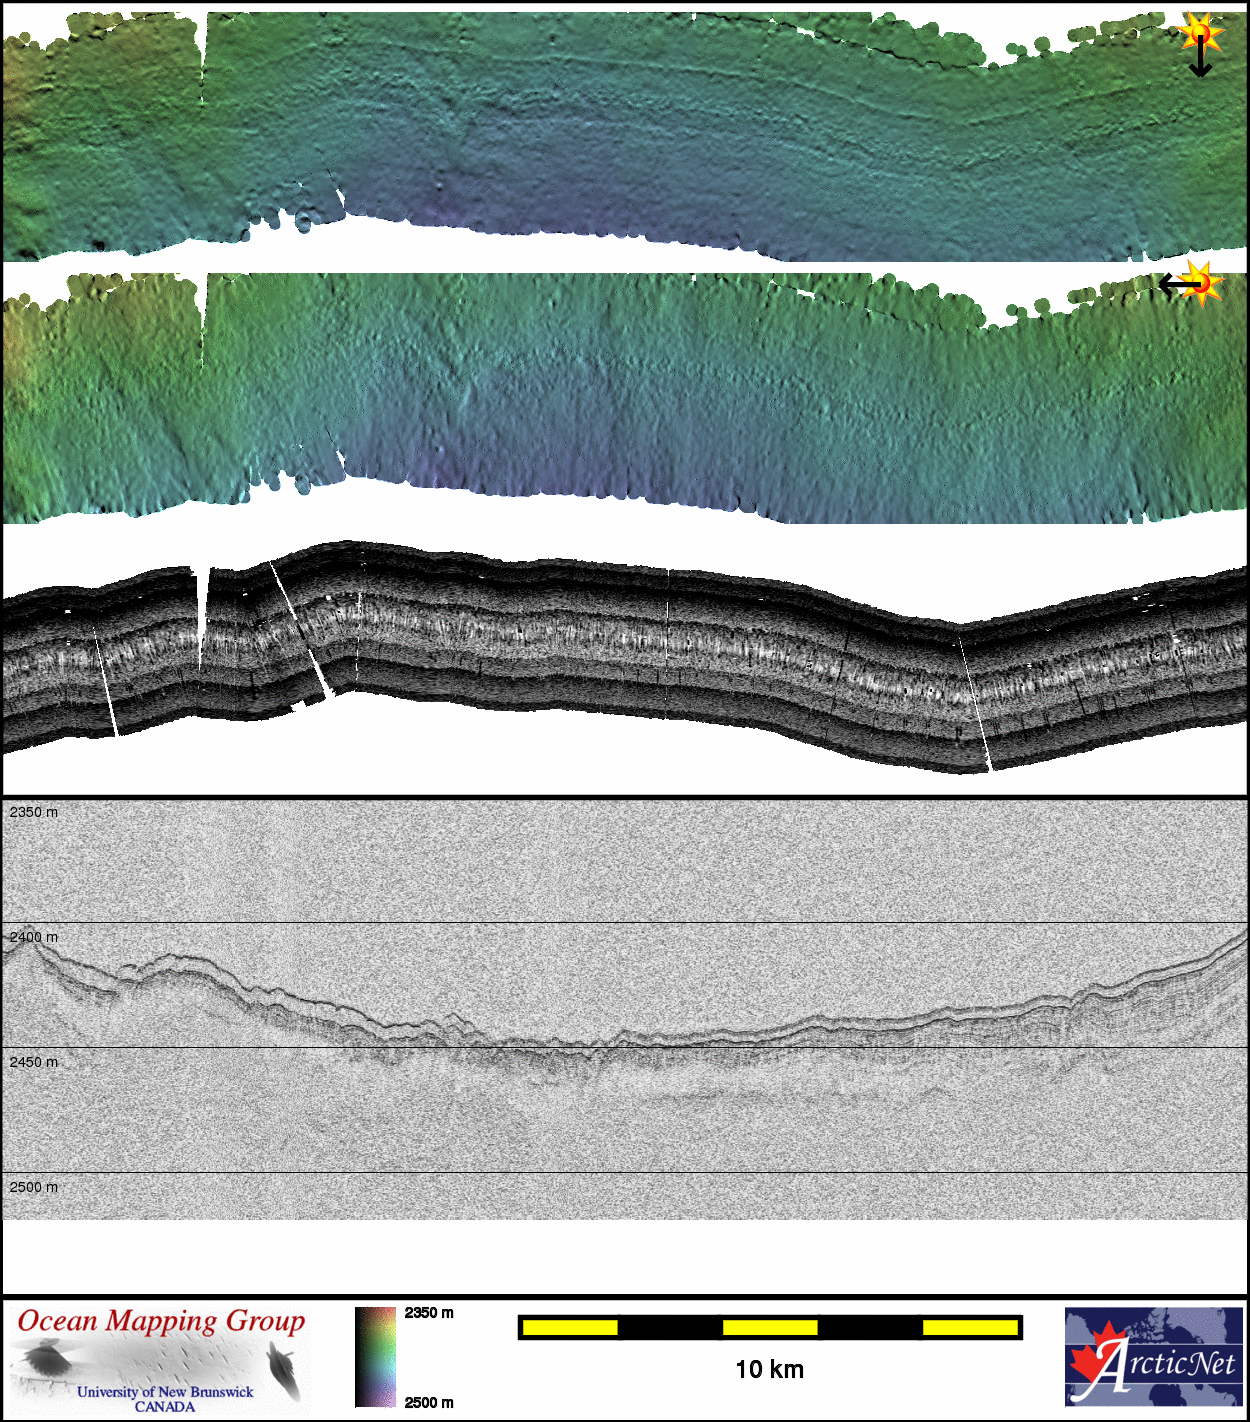The width and height of the screenshot is (1250, 1422).
Task: Click the rightmost yellow scale bar segment
Action: pyautogui.click(x=969, y=1327)
